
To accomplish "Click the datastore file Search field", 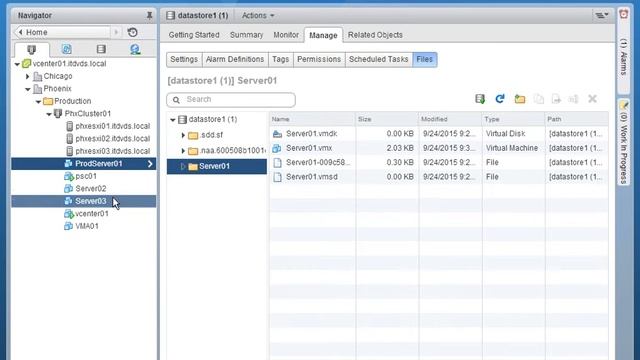I will tap(231, 100).
